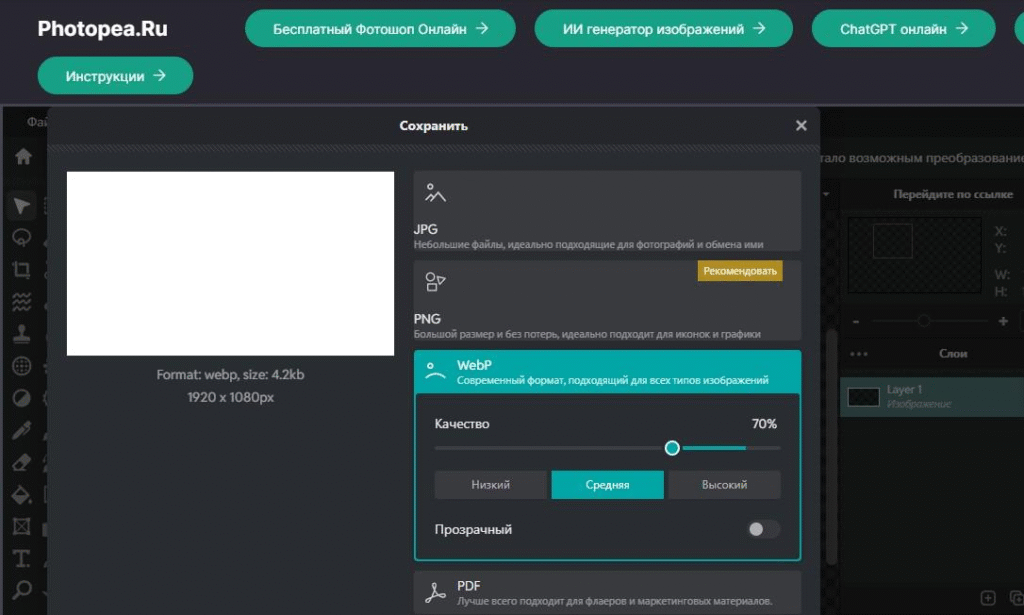Screen dimensions: 1024x615
Task: Choose the Высокий quality preset
Action: point(724,485)
